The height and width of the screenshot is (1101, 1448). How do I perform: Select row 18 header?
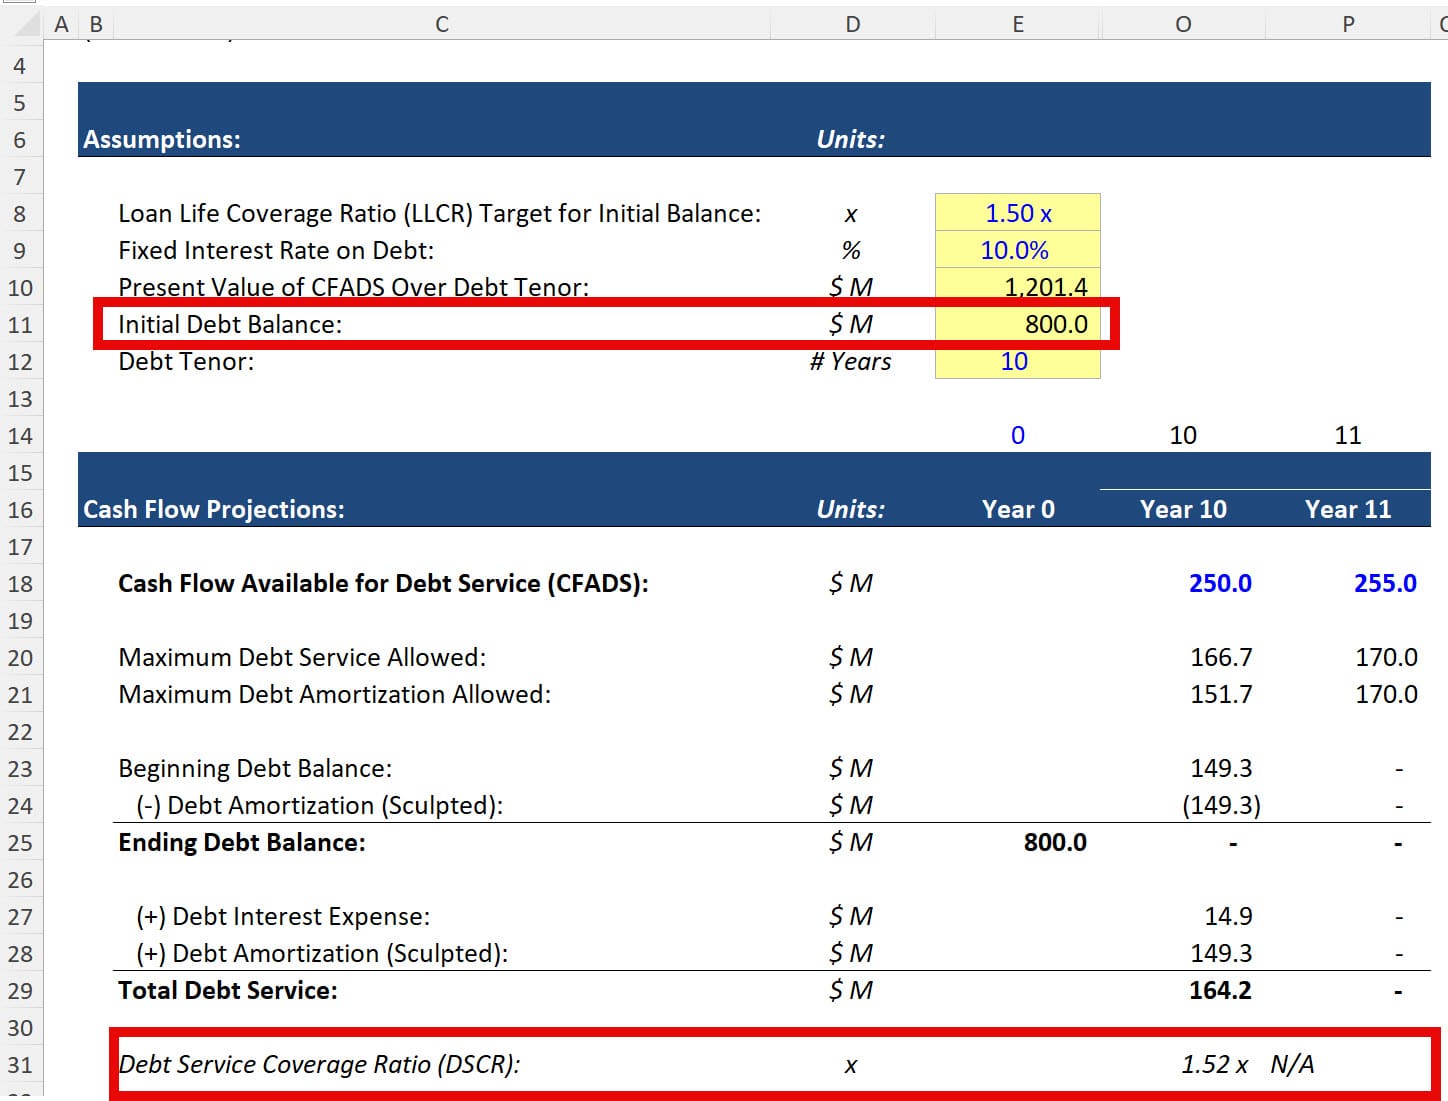tap(20, 584)
